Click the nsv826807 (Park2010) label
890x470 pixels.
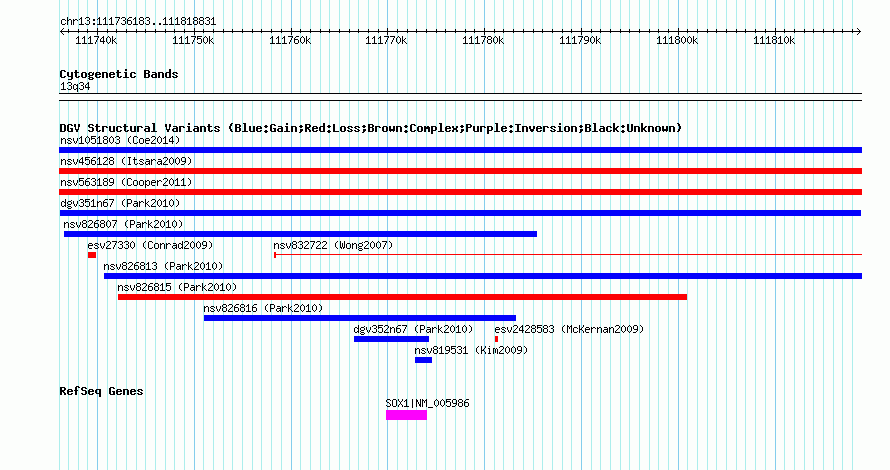[x=123, y=224]
